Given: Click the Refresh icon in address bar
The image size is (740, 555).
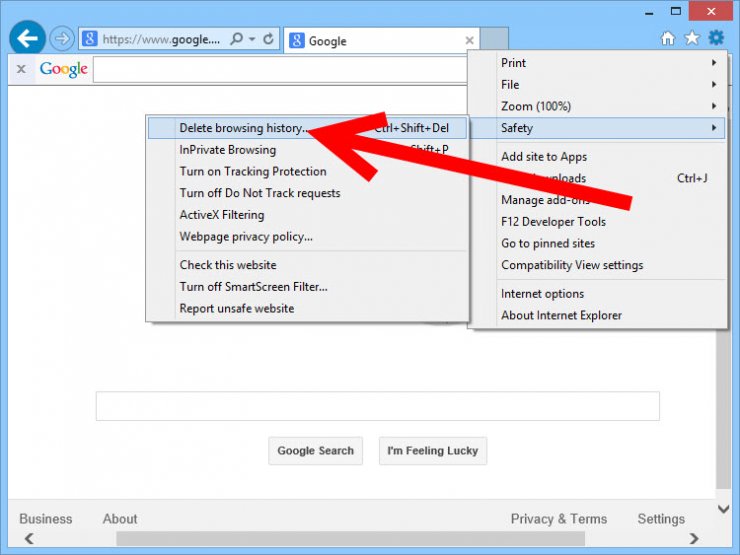Looking at the screenshot, I should 269,39.
